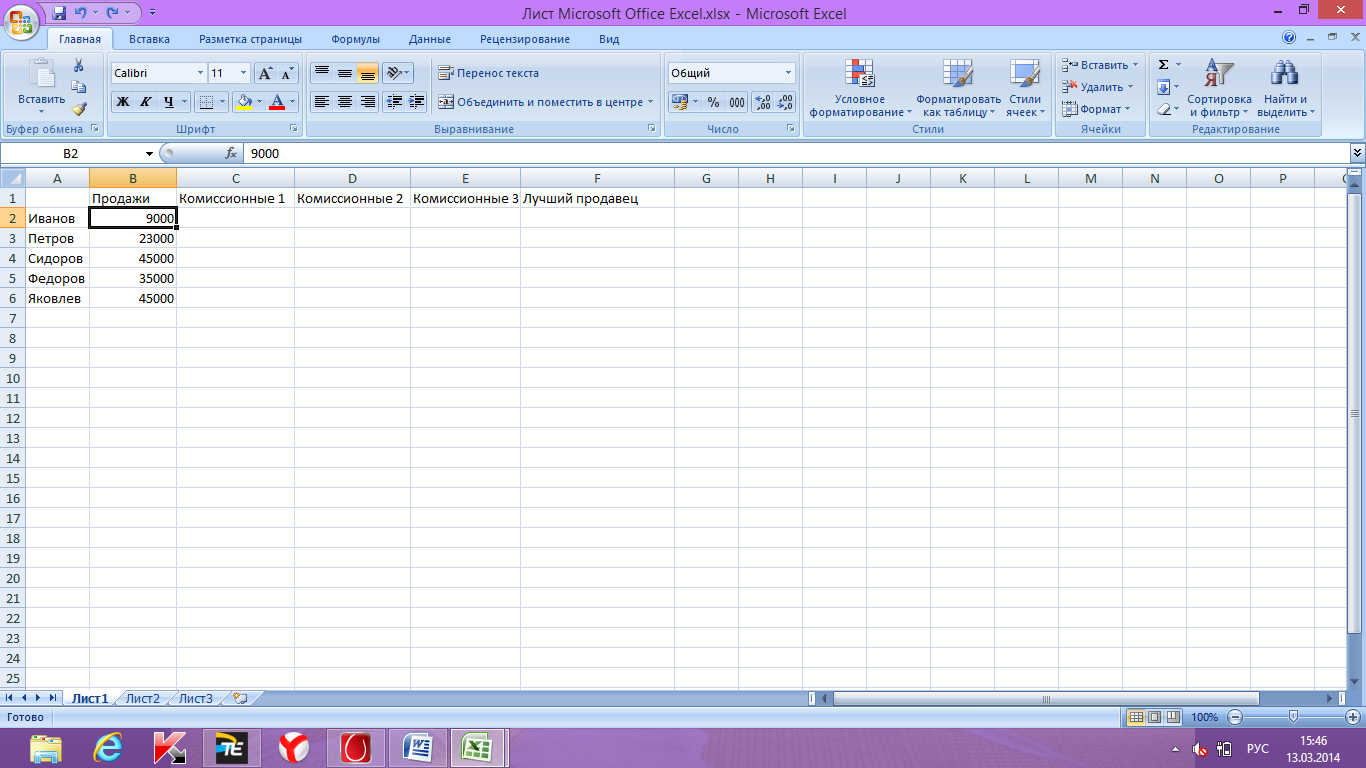
Task: Open Условное форматирование menu
Action: (x=860, y=88)
